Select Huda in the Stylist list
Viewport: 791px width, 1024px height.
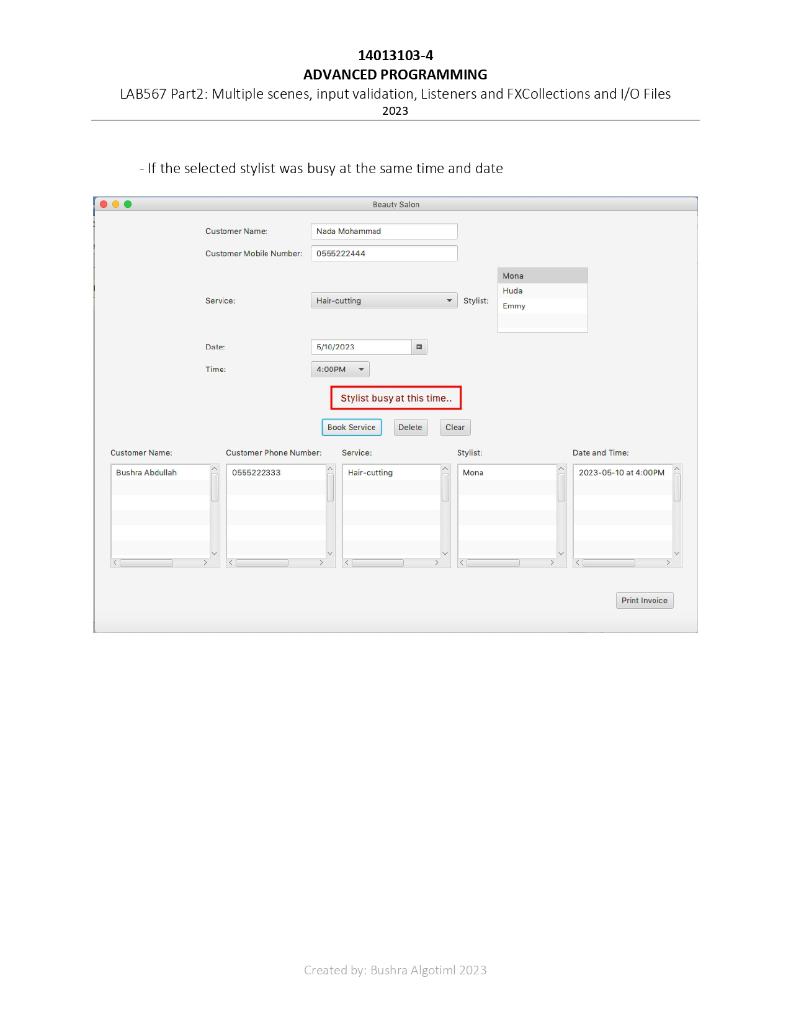(x=542, y=291)
